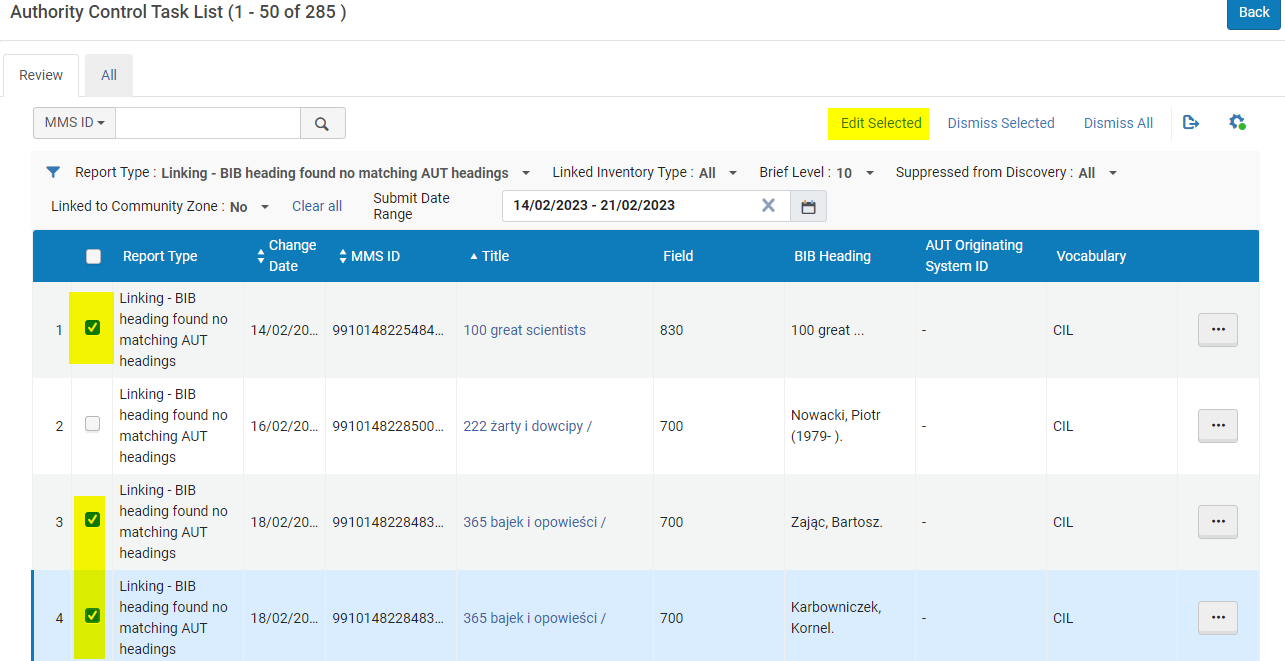Open row actions for Nowacki, Piotr row
The height and width of the screenshot is (661, 1285).
point(1218,425)
